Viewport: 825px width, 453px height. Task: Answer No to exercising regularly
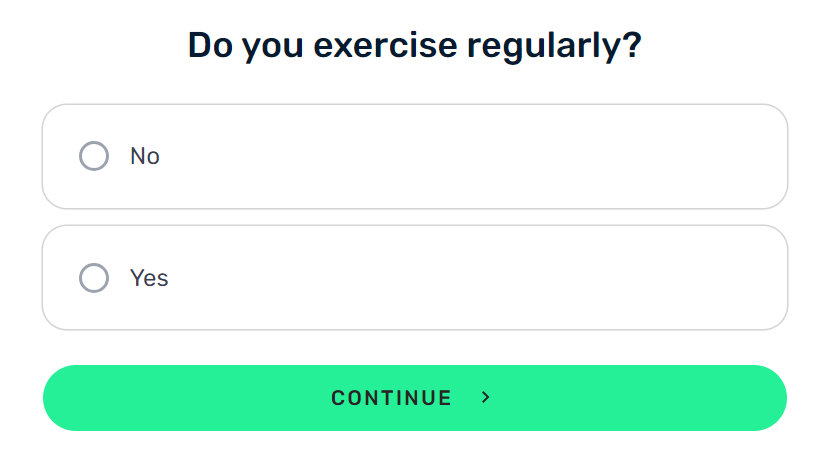click(415, 156)
